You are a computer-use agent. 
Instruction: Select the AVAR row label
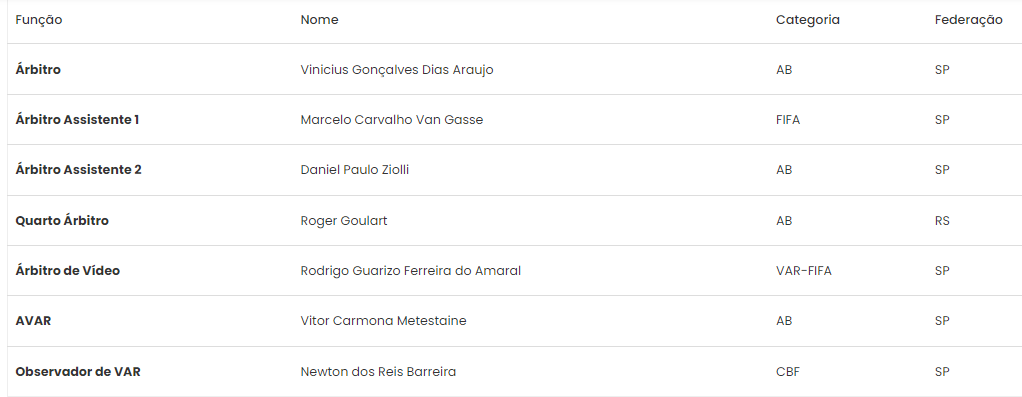[x=33, y=321]
